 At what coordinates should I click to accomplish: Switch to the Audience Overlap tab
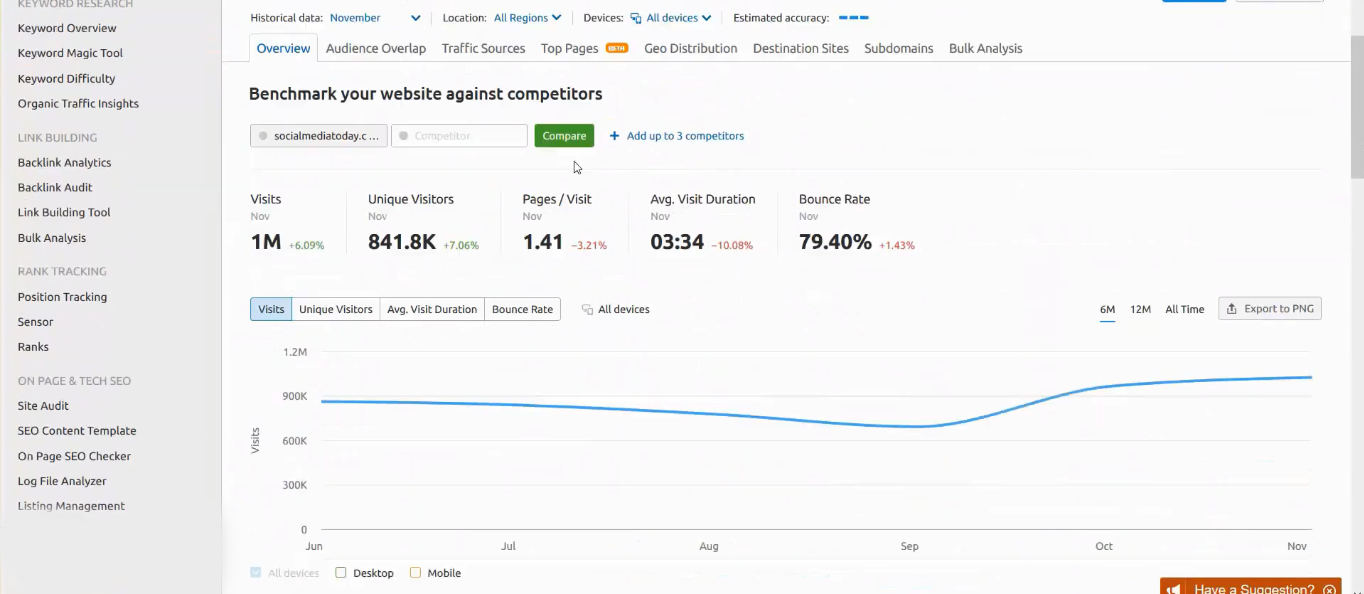[x=375, y=48]
